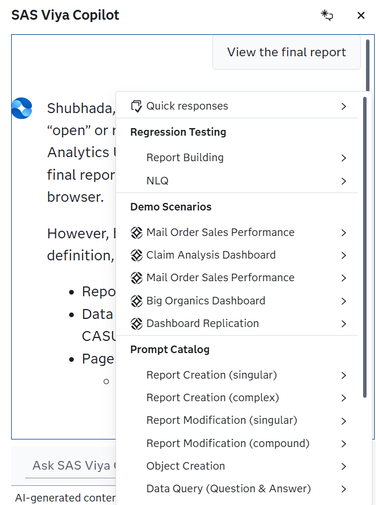Expand chevron on Big Organics Dashboard row
The height and width of the screenshot is (505, 376).
(x=344, y=301)
